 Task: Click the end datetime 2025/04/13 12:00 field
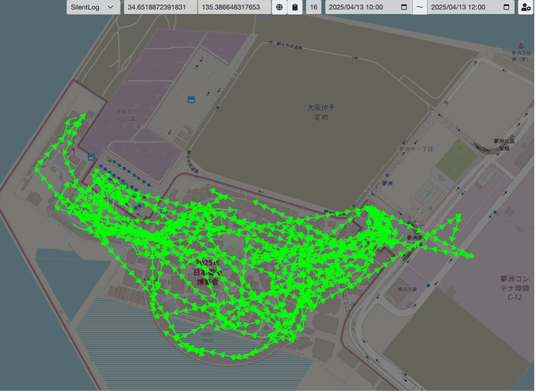(471, 7)
